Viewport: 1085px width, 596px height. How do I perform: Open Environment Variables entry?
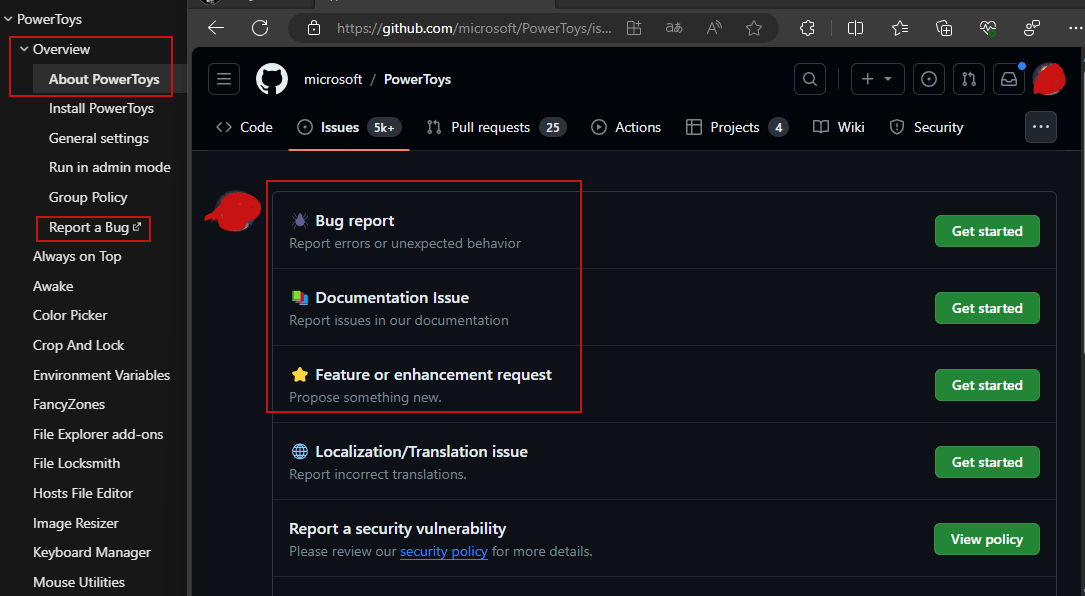(101, 375)
